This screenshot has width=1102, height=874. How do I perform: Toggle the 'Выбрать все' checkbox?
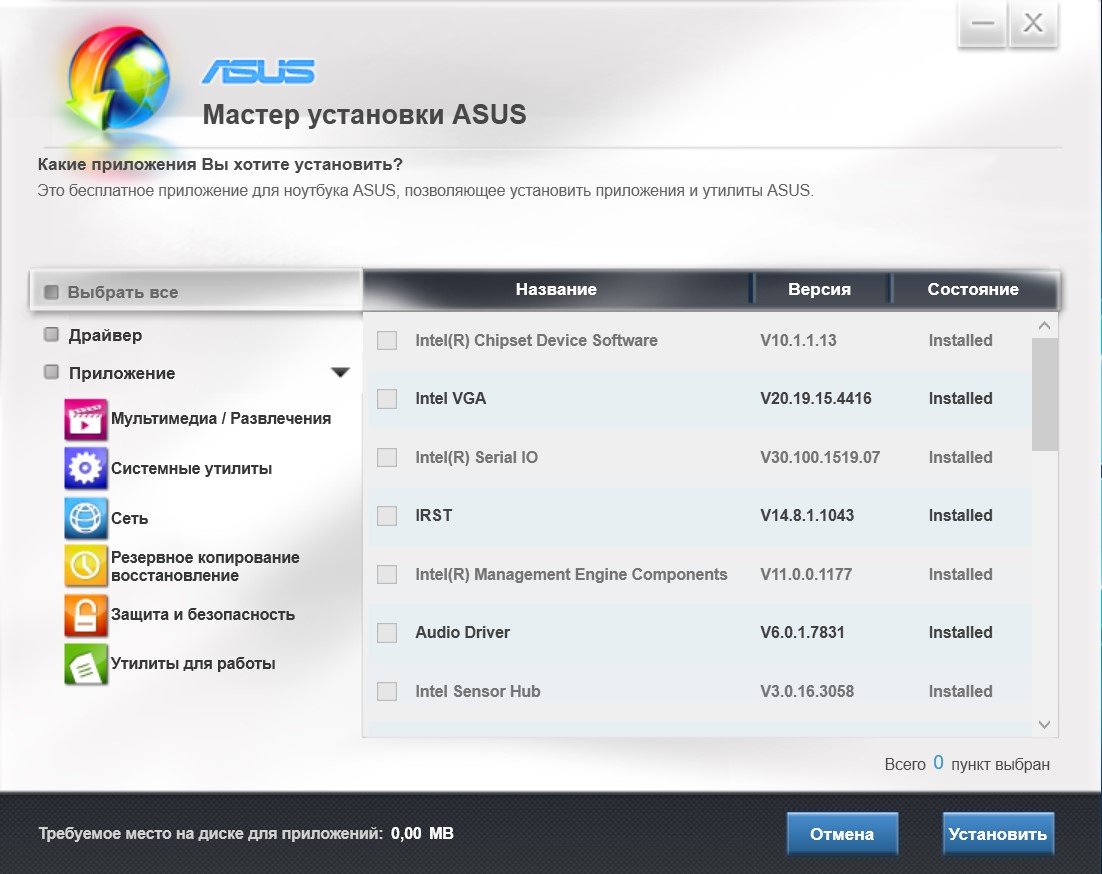tap(51, 292)
